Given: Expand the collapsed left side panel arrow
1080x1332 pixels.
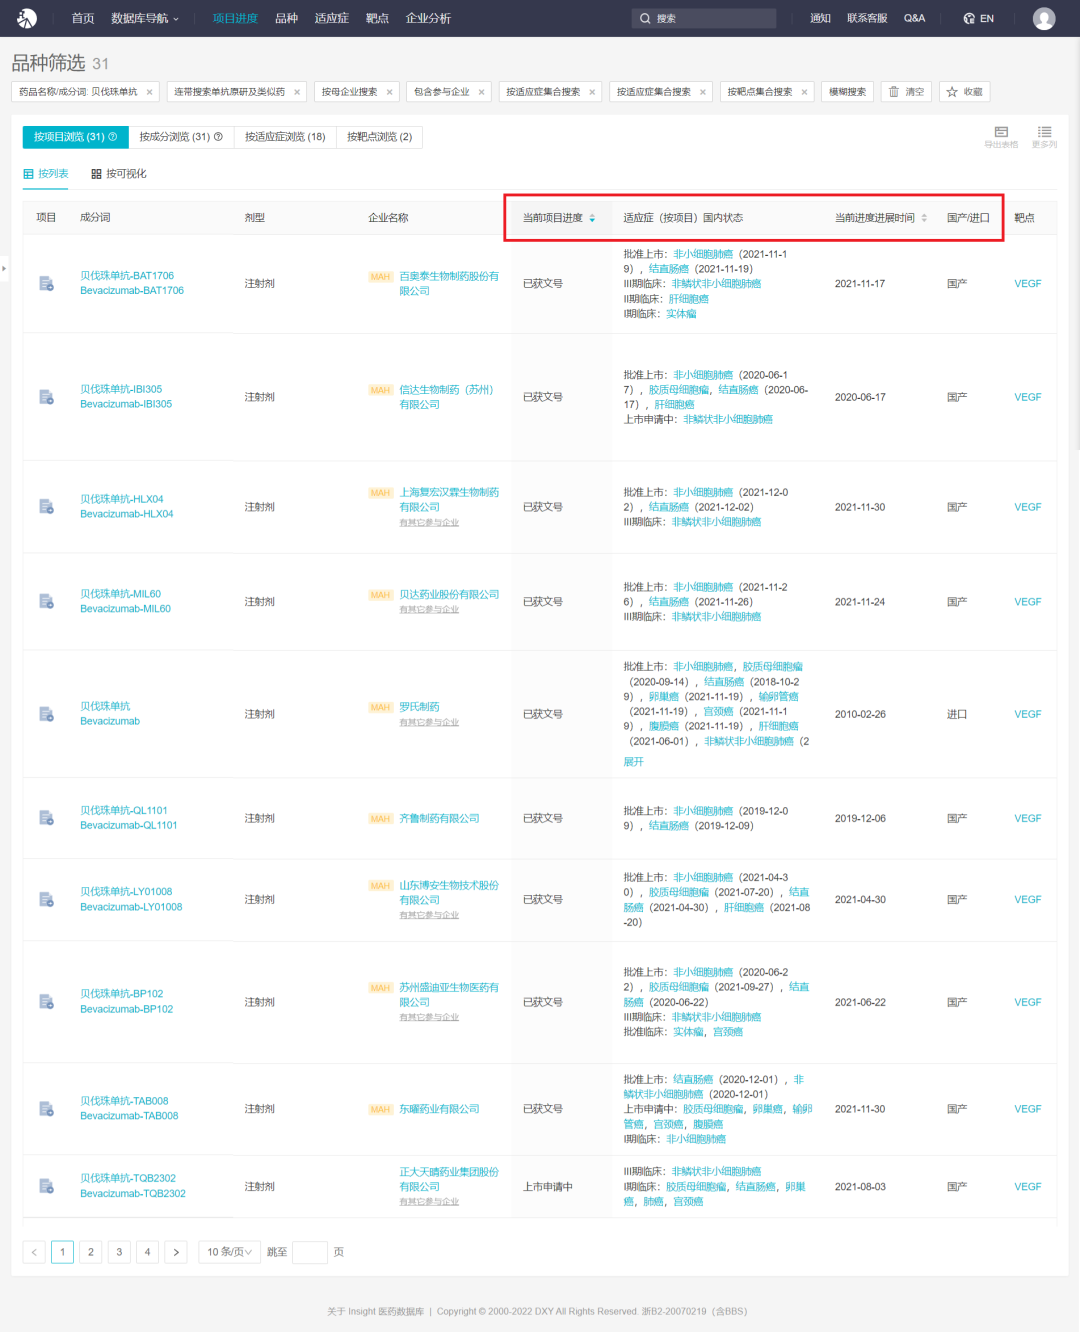Looking at the screenshot, I should pyautogui.click(x=4, y=268).
